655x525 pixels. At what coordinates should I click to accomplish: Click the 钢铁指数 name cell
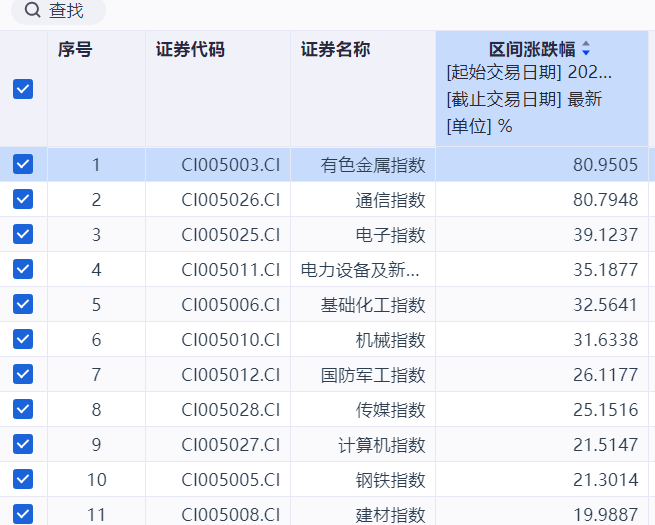(x=363, y=479)
